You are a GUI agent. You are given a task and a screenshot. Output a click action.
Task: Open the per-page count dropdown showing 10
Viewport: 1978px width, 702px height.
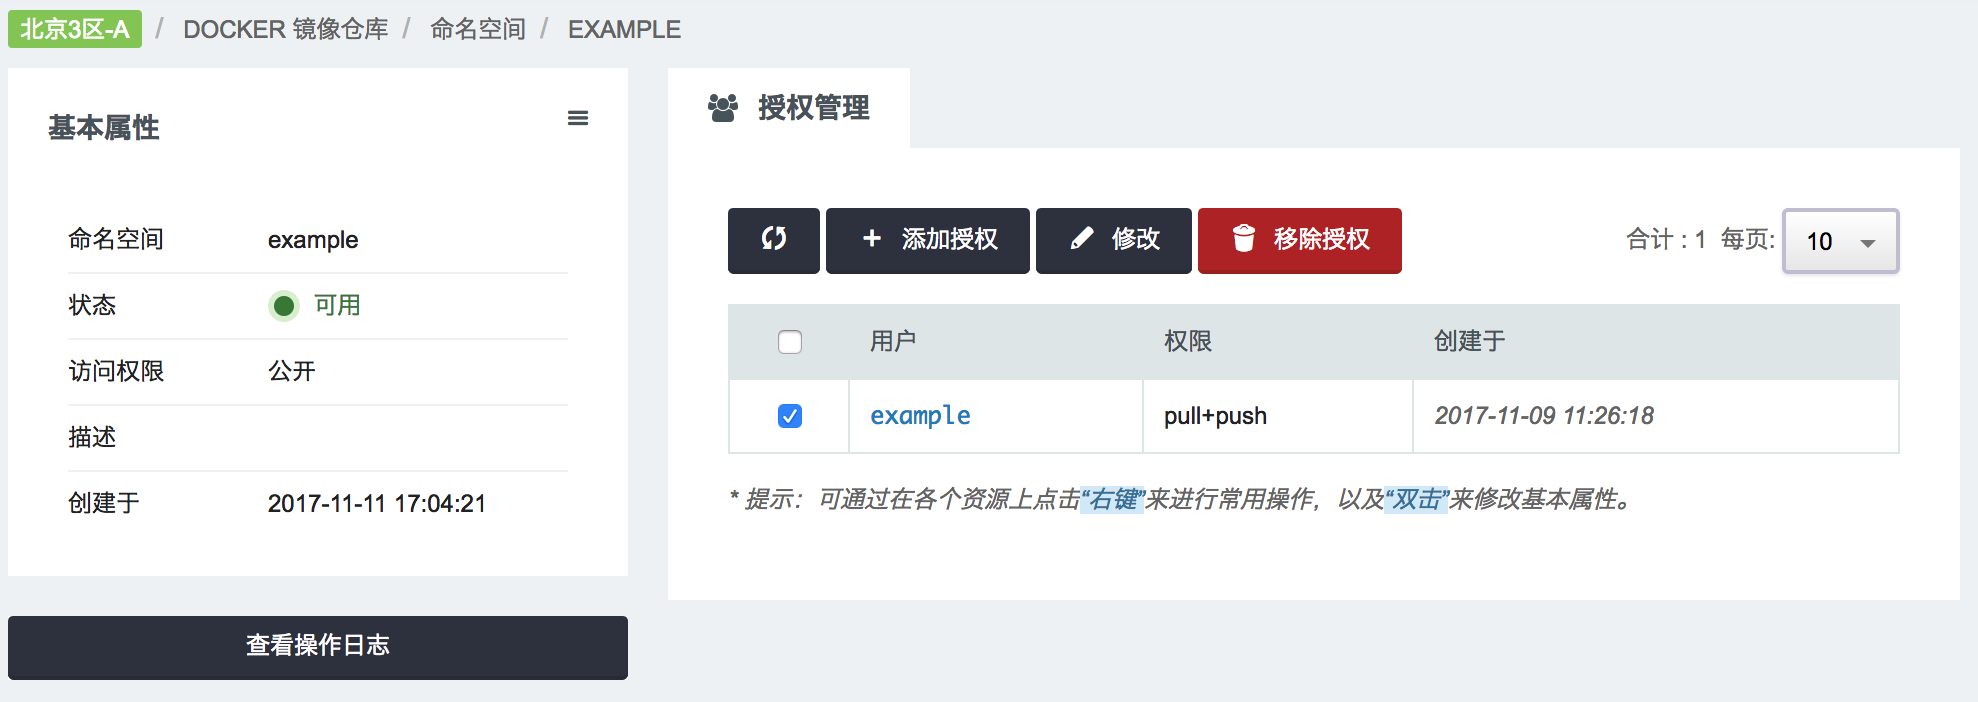point(1839,241)
